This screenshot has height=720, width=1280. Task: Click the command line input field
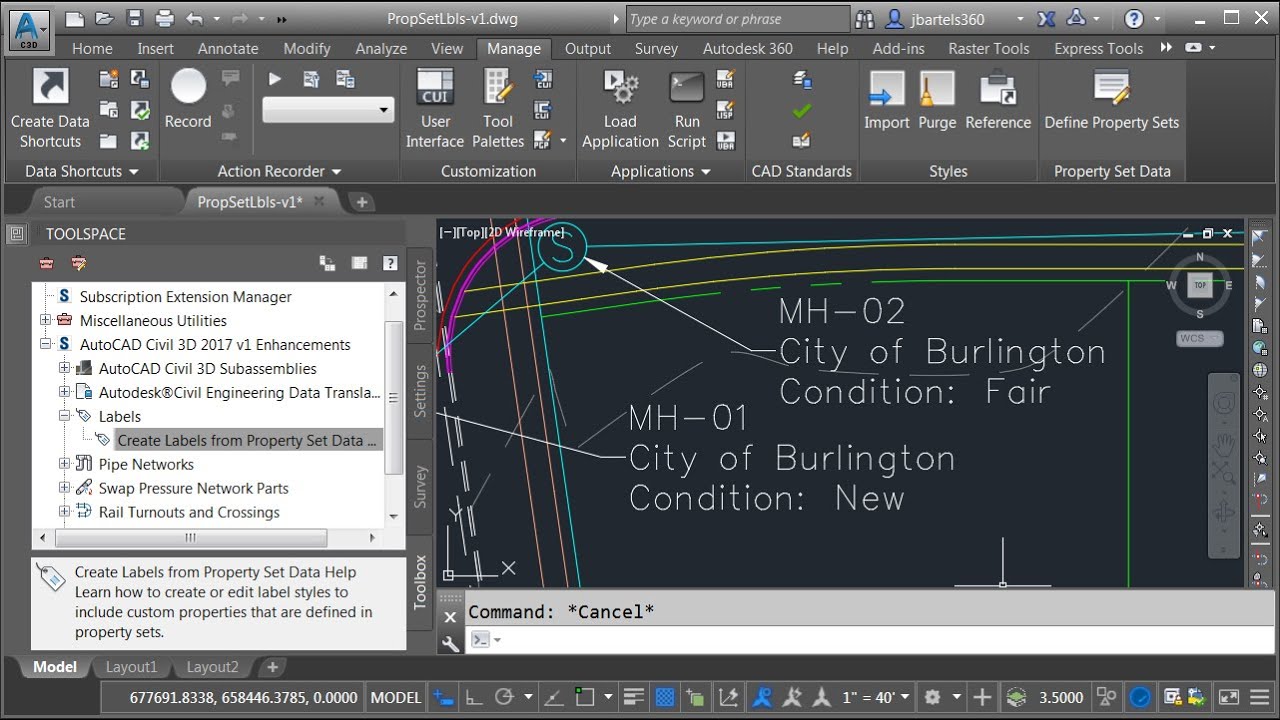[870, 640]
